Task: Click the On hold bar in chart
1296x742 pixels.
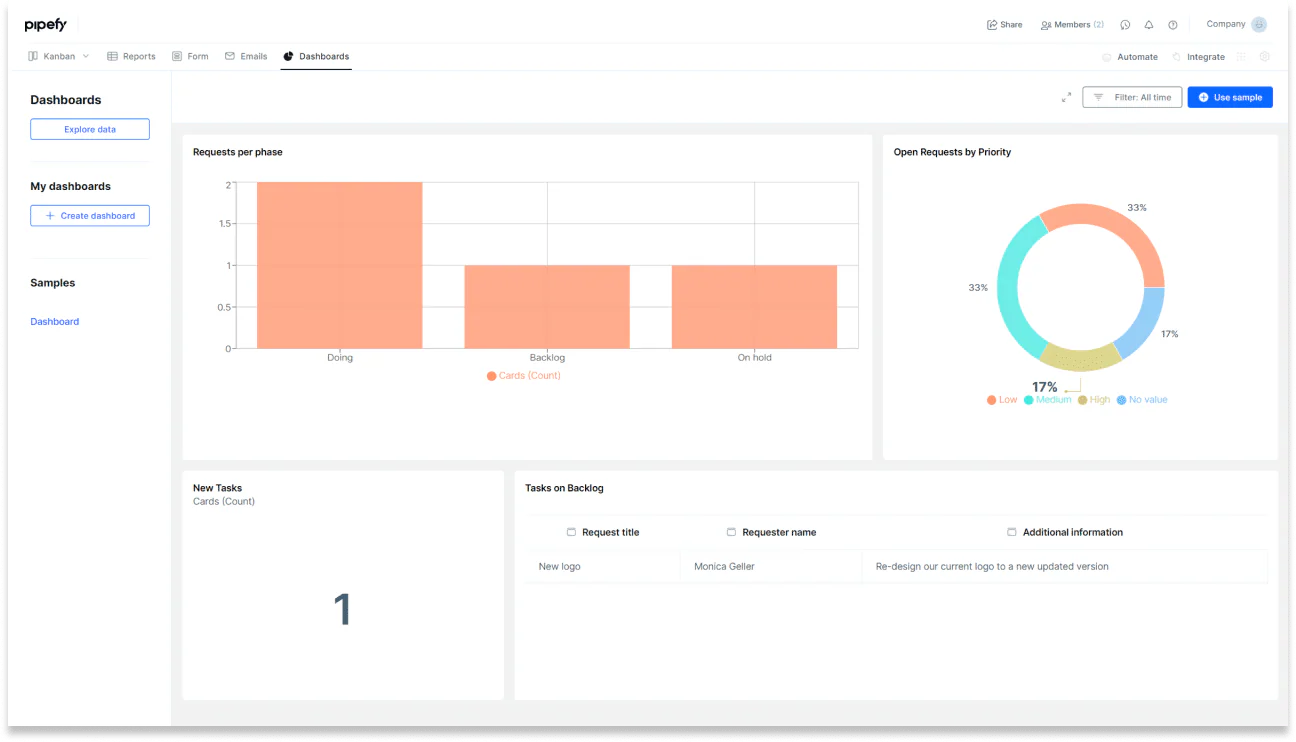Action: (754, 307)
